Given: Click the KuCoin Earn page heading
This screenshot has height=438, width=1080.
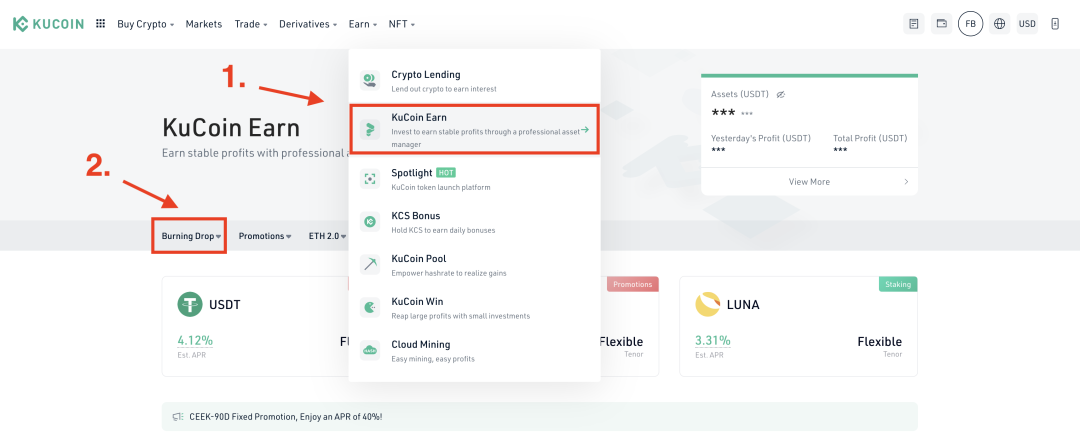Looking at the screenshot, I should coord(231,128).
